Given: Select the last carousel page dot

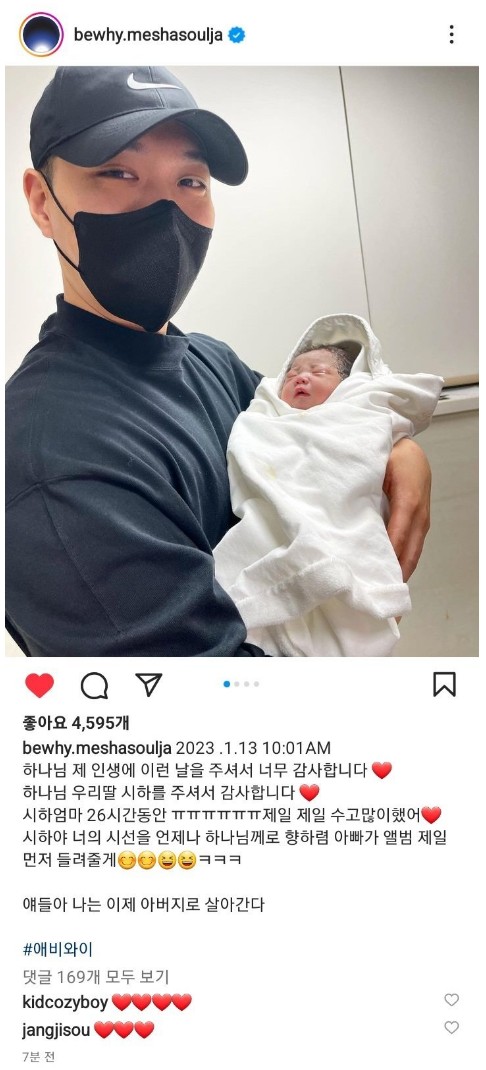Looking at the screenshot, I should (x=257, y=684).
